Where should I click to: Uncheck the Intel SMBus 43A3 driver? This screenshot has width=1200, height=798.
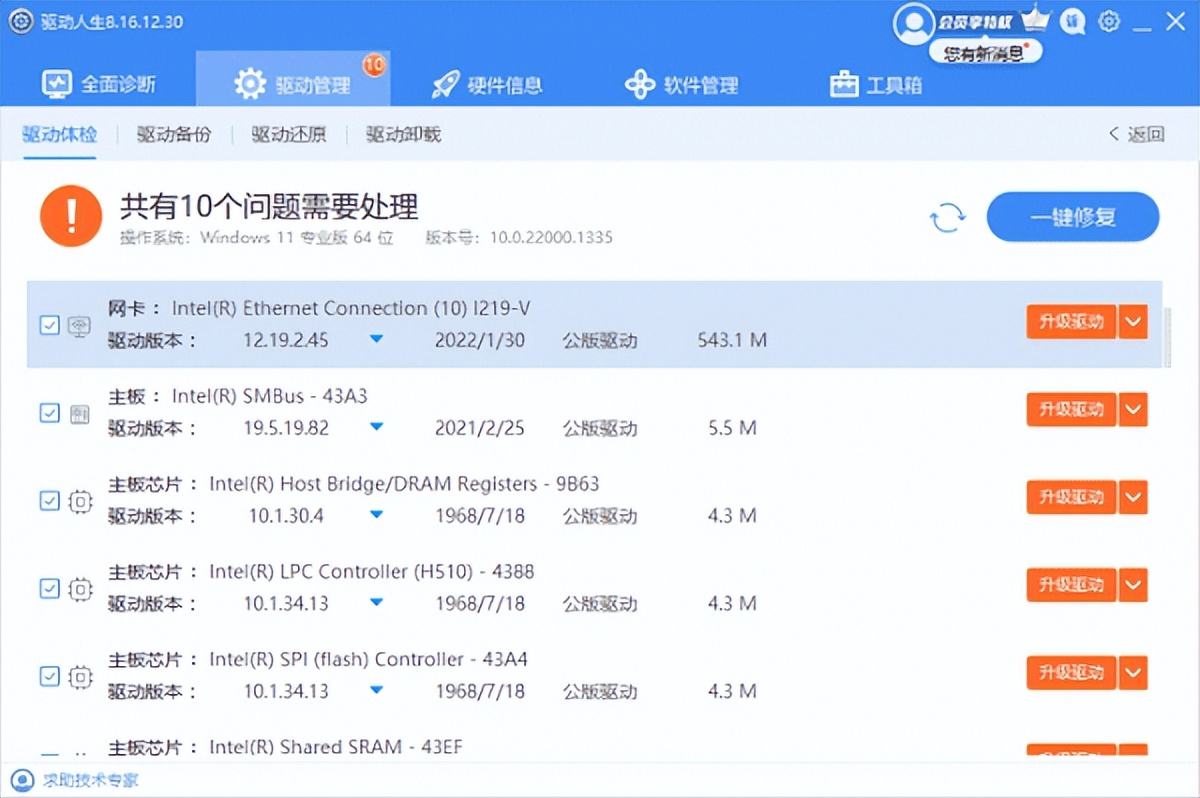click(x=49, y=410)
